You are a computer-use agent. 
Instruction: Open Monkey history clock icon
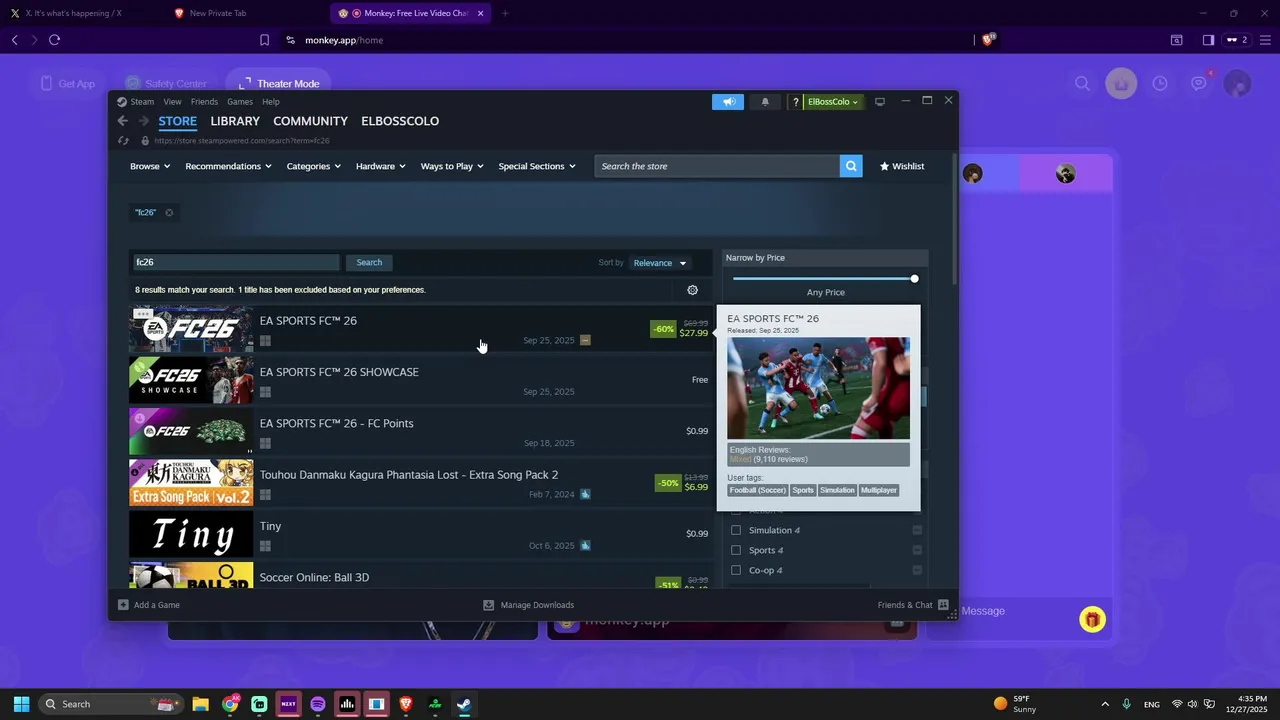click(1160, 84)
